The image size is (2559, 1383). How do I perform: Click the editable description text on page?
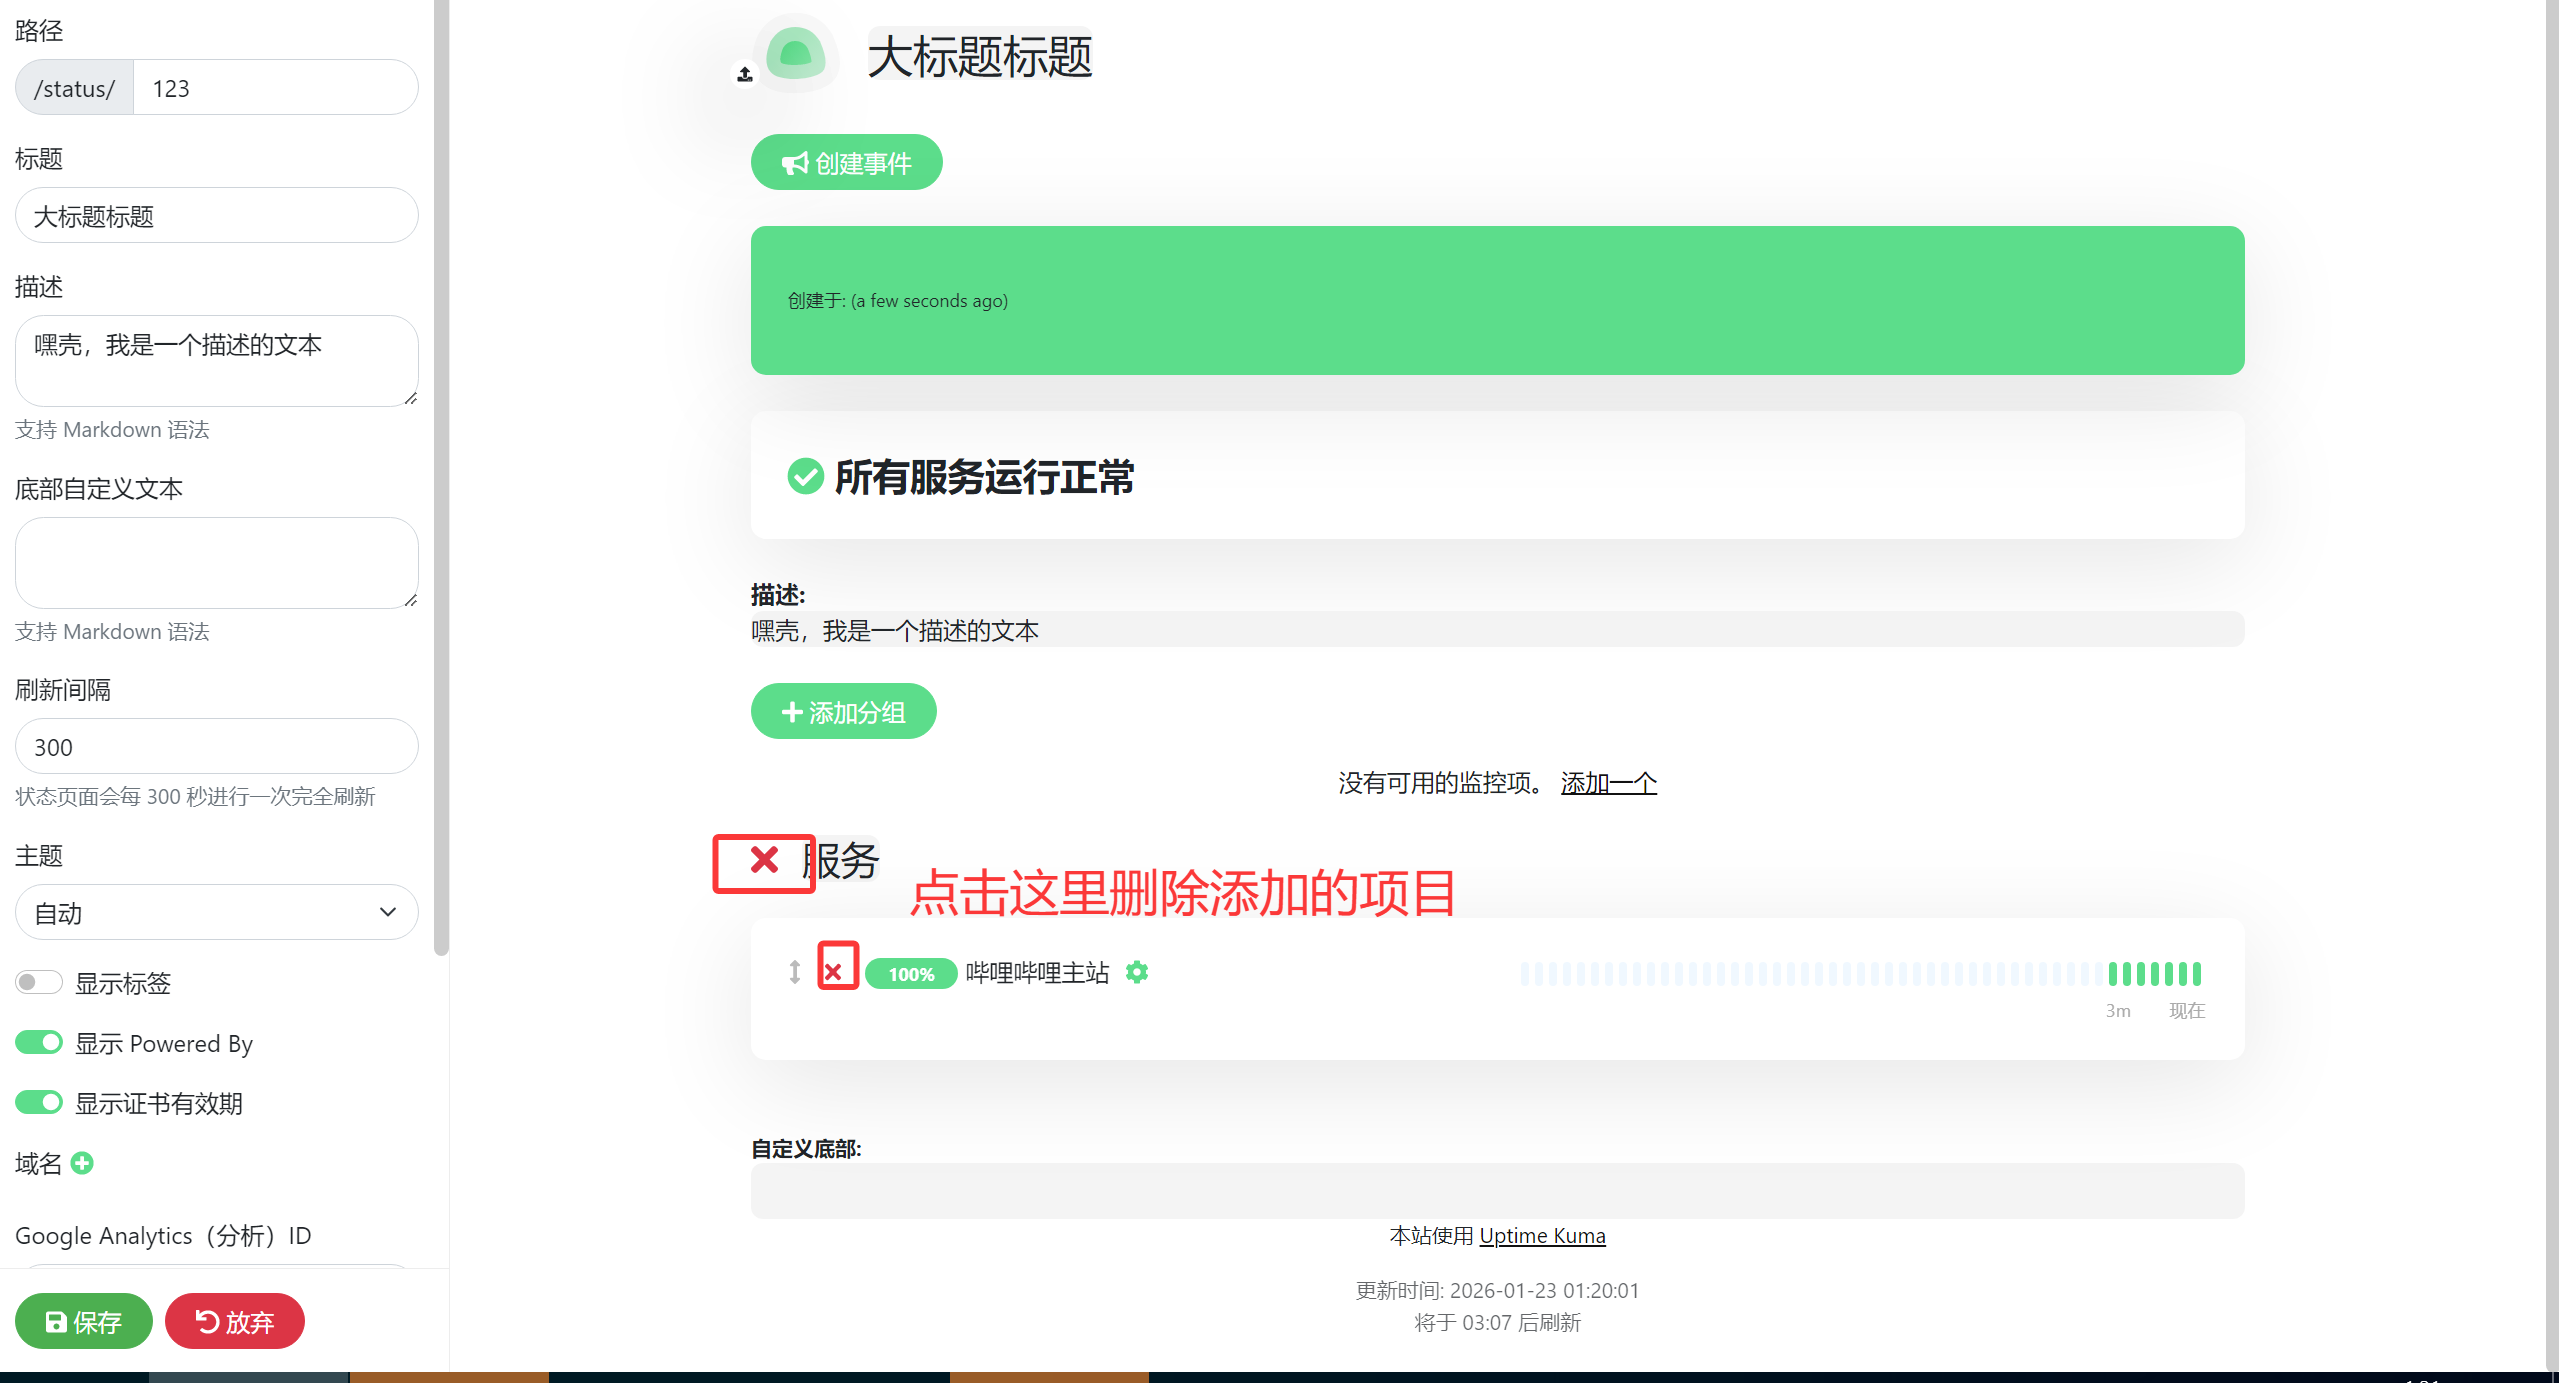point(1497,630)
